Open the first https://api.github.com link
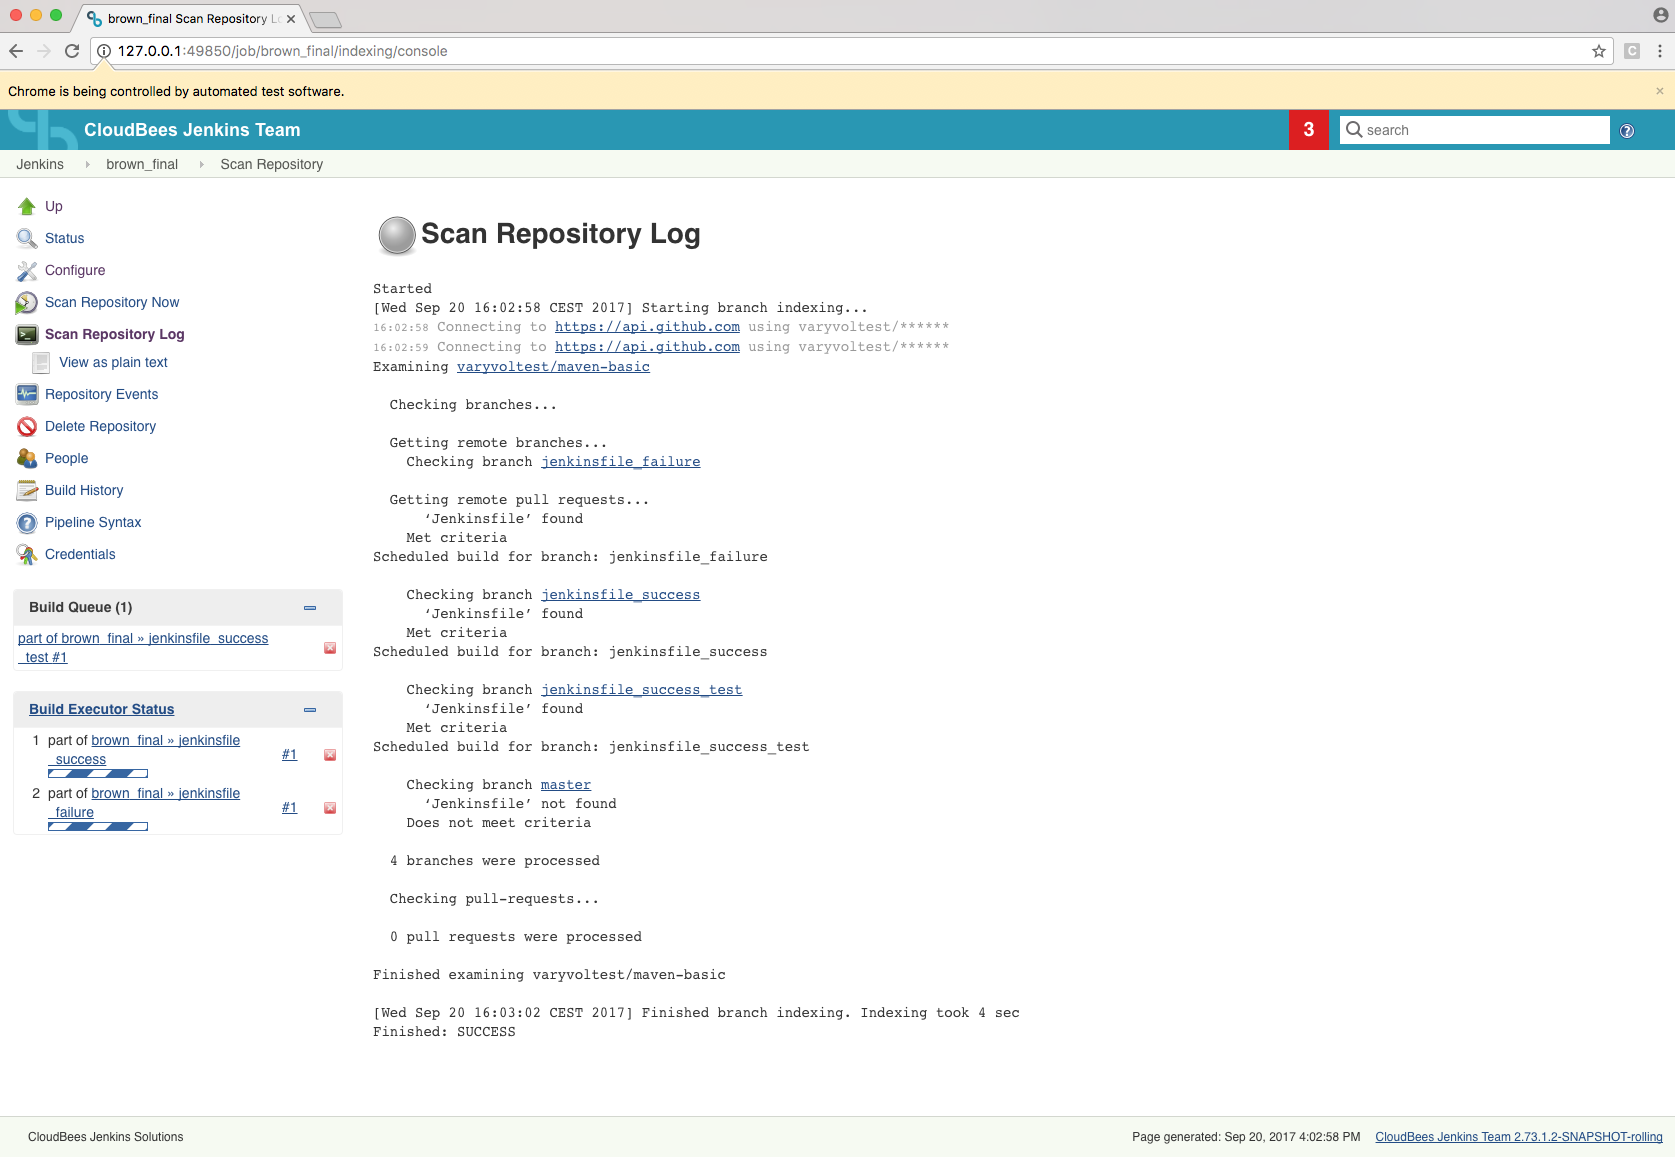Image resolution: width=1675 pixels, height=1157 pixels. [x=647, y=327]
